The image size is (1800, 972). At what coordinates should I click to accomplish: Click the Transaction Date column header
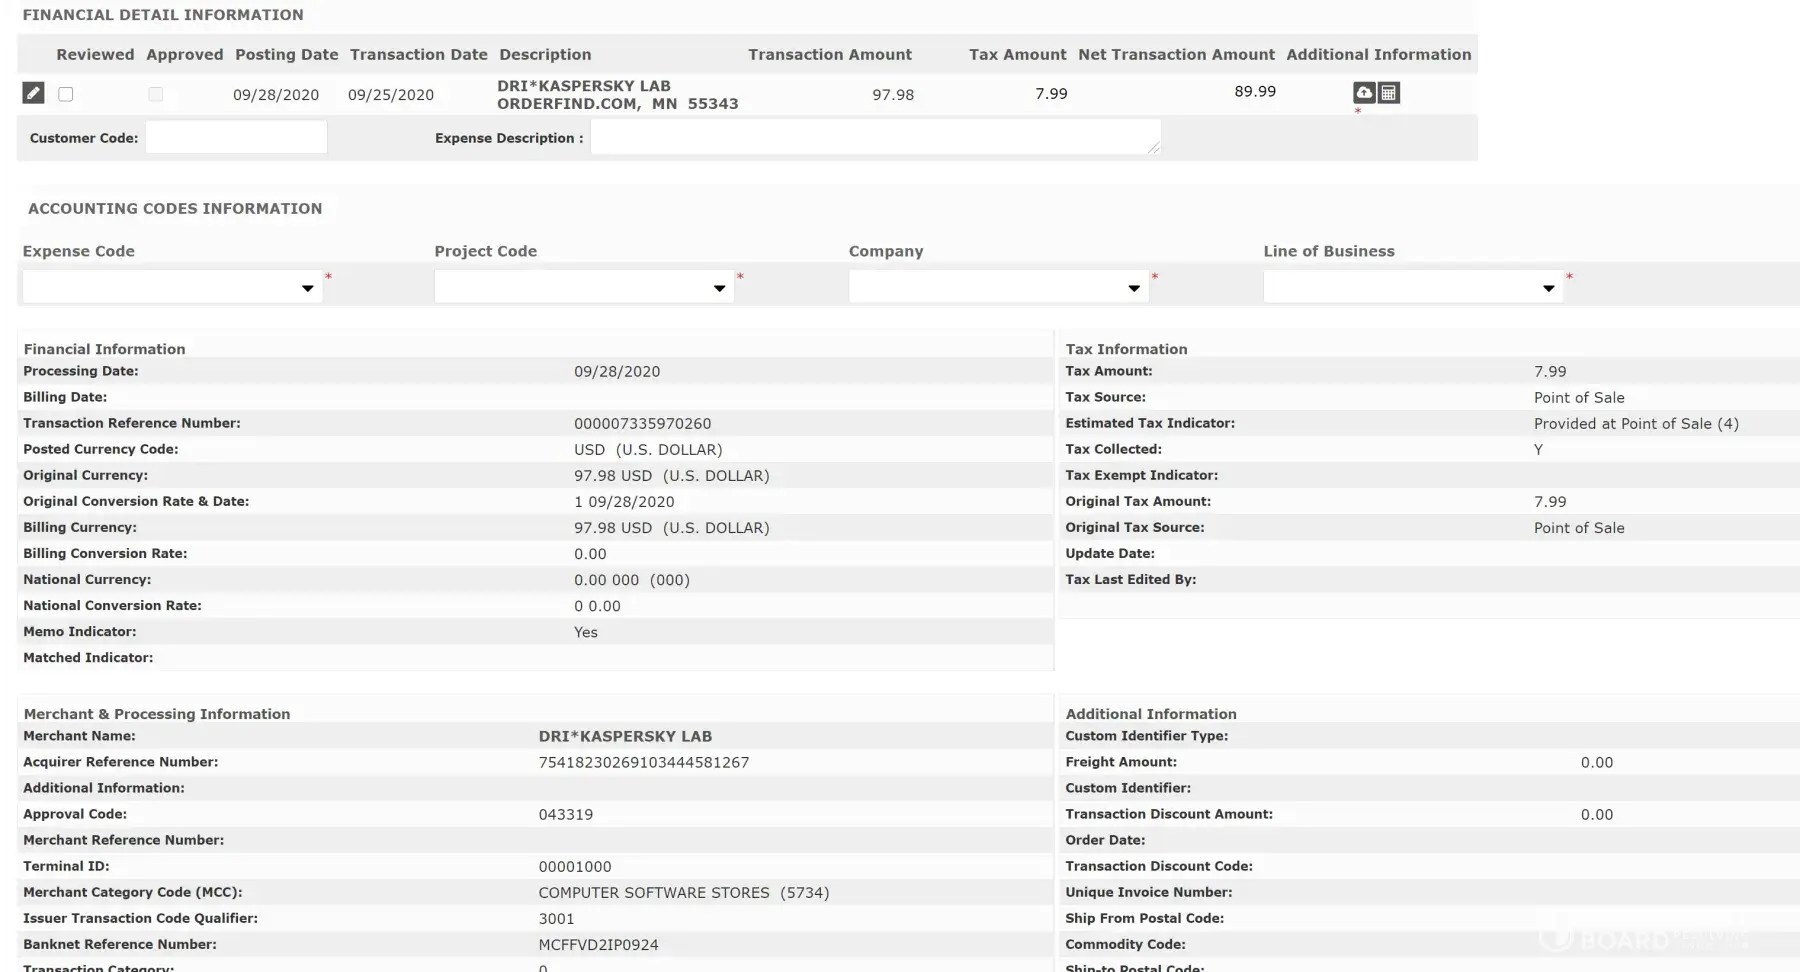click(x=418, y=55)
